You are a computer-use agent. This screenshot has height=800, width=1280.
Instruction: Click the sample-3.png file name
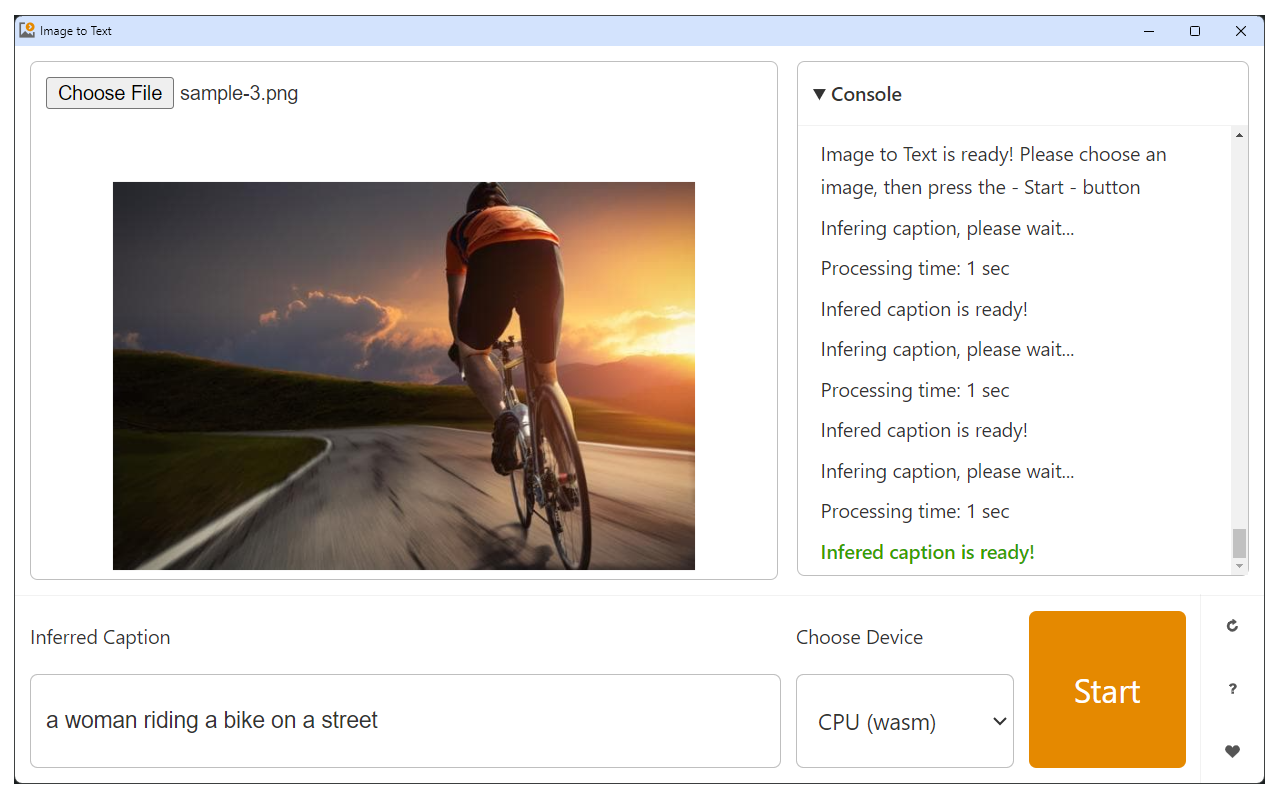[x=239, y=93]
